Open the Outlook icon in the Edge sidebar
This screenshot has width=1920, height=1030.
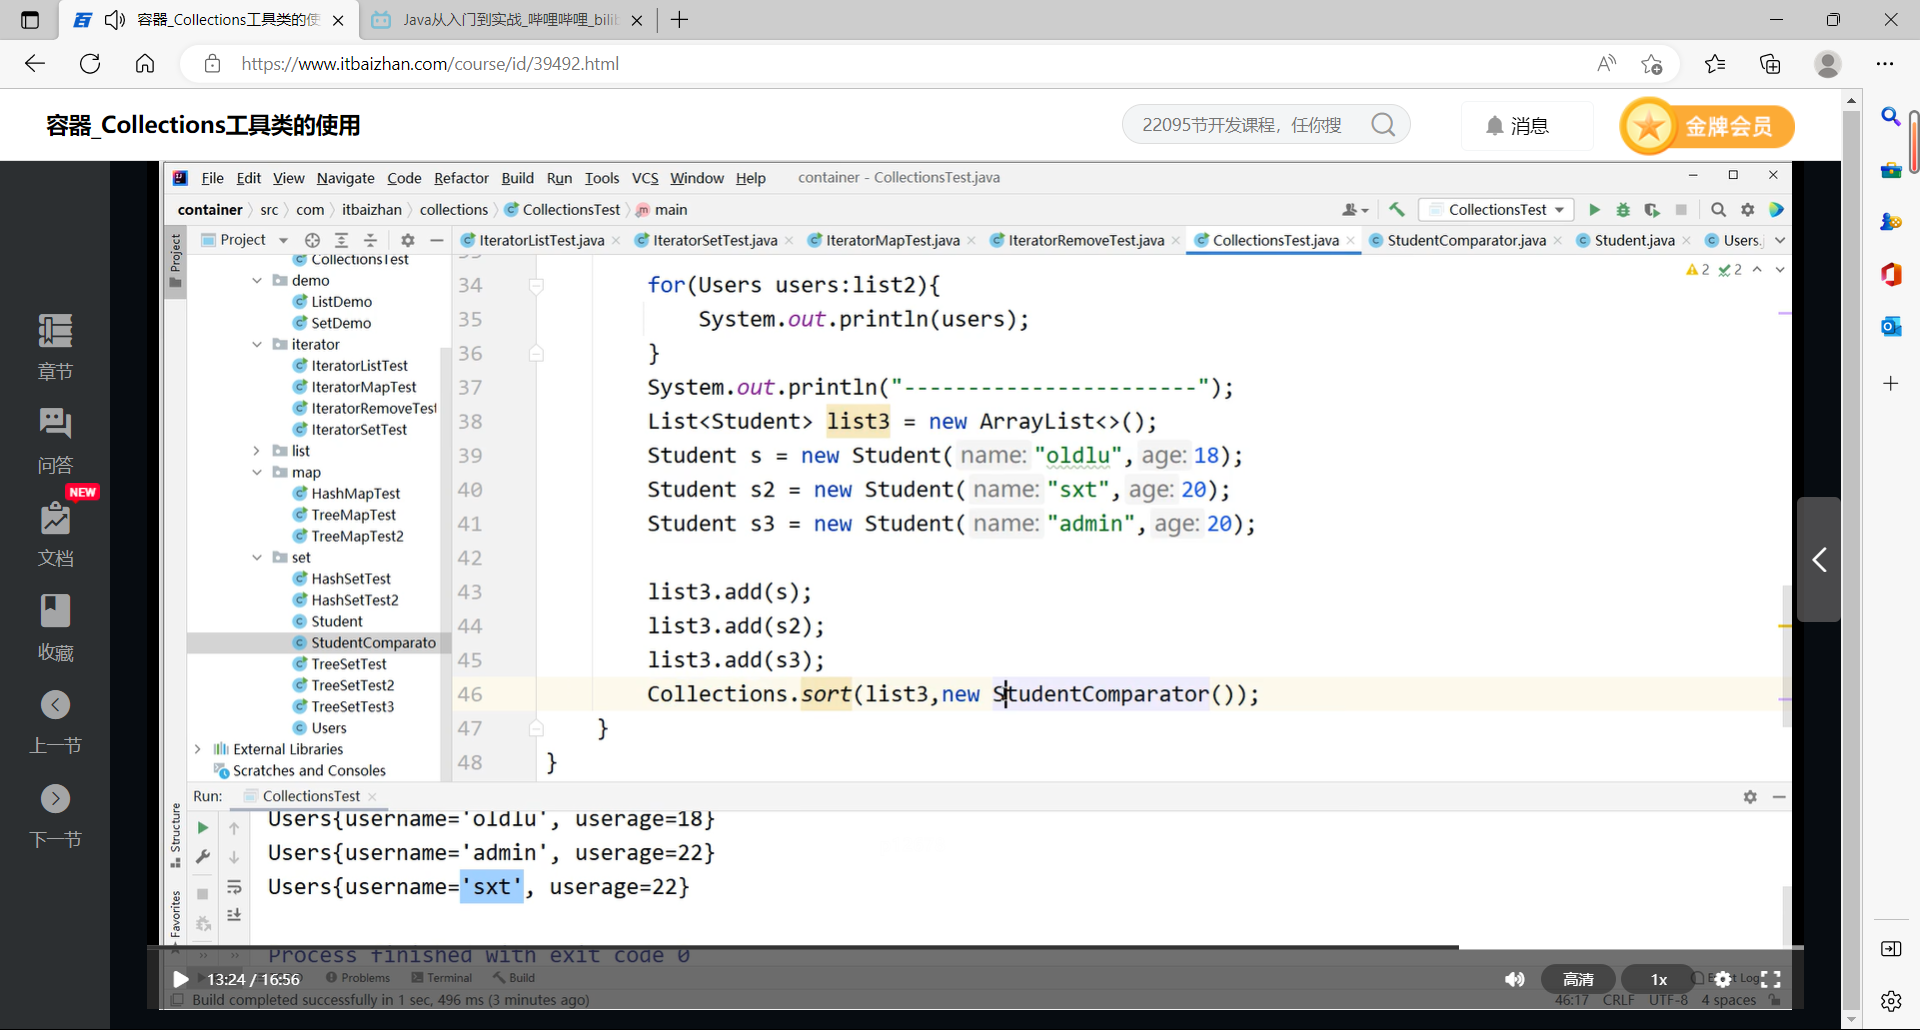pyautogui.click(x=1890, y=326)
